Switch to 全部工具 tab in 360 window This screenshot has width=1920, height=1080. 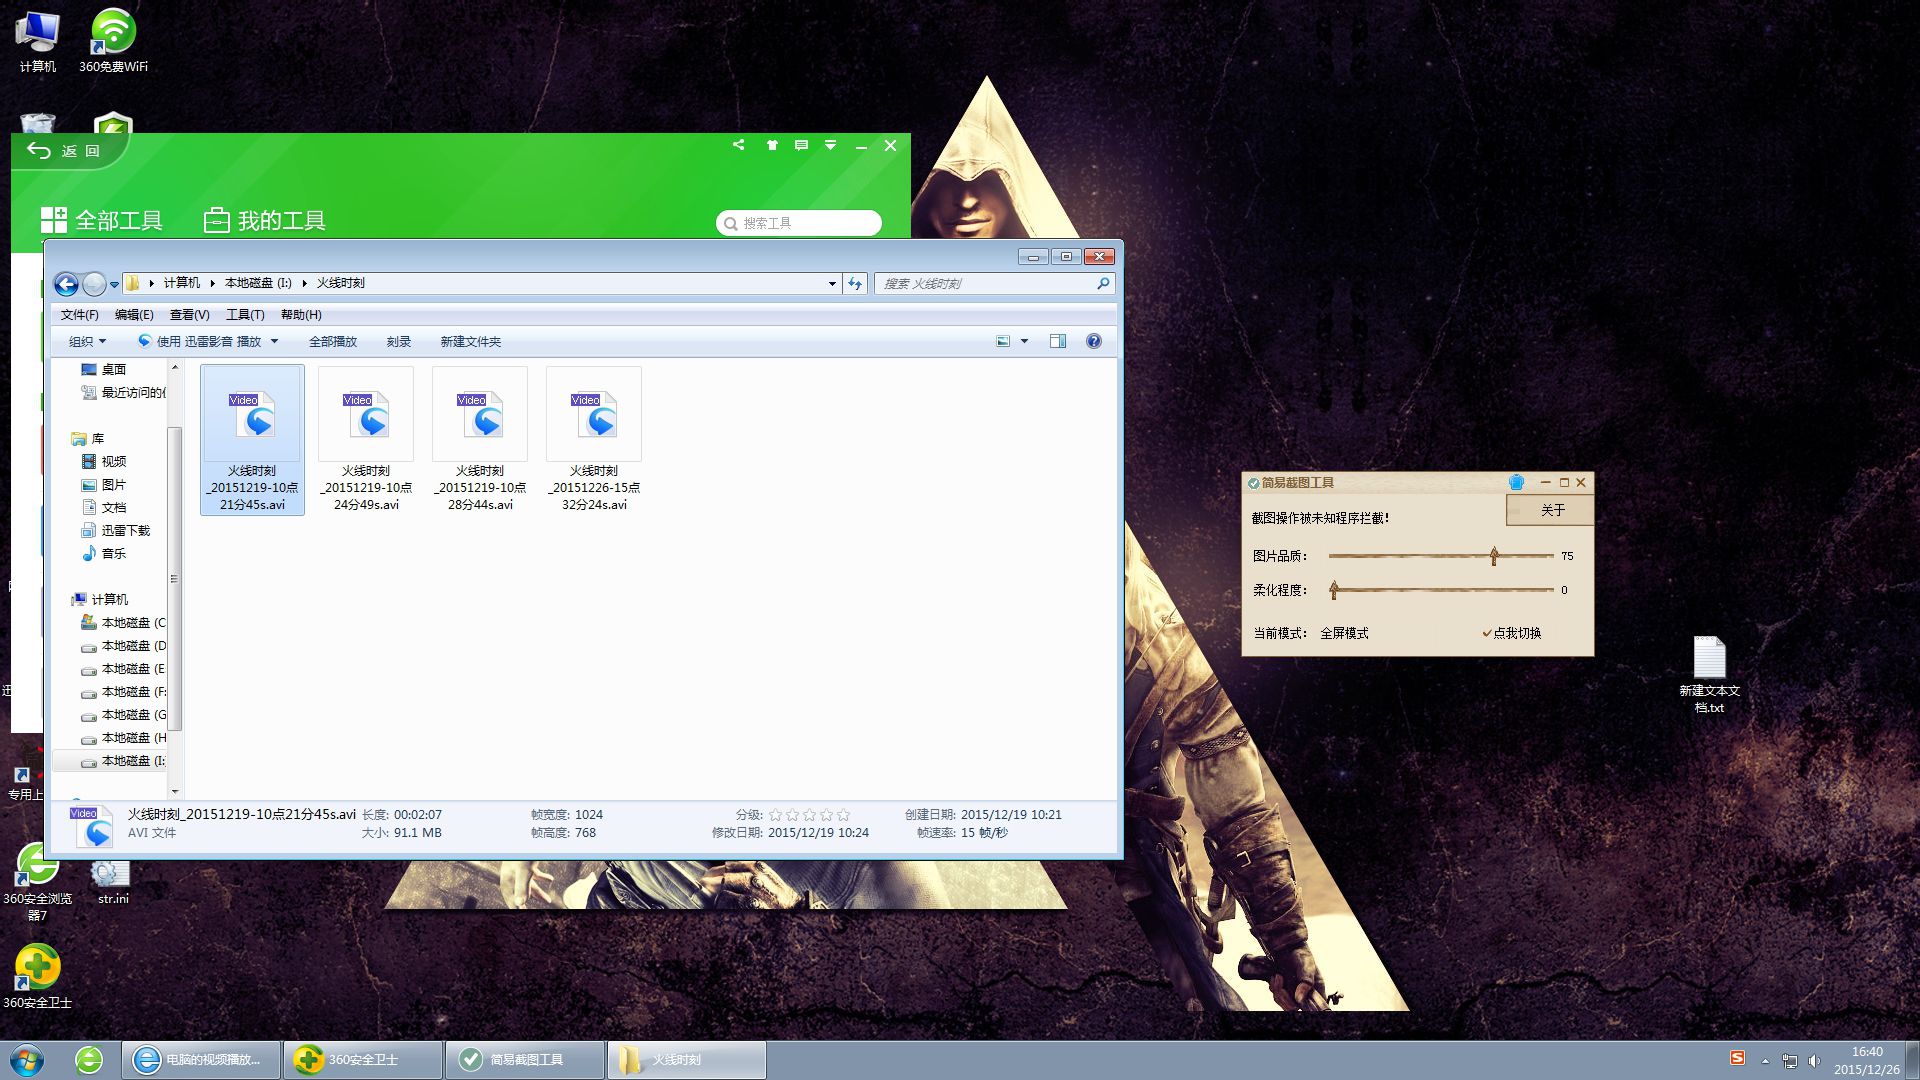pyautogui.click(x=102, y=220)
